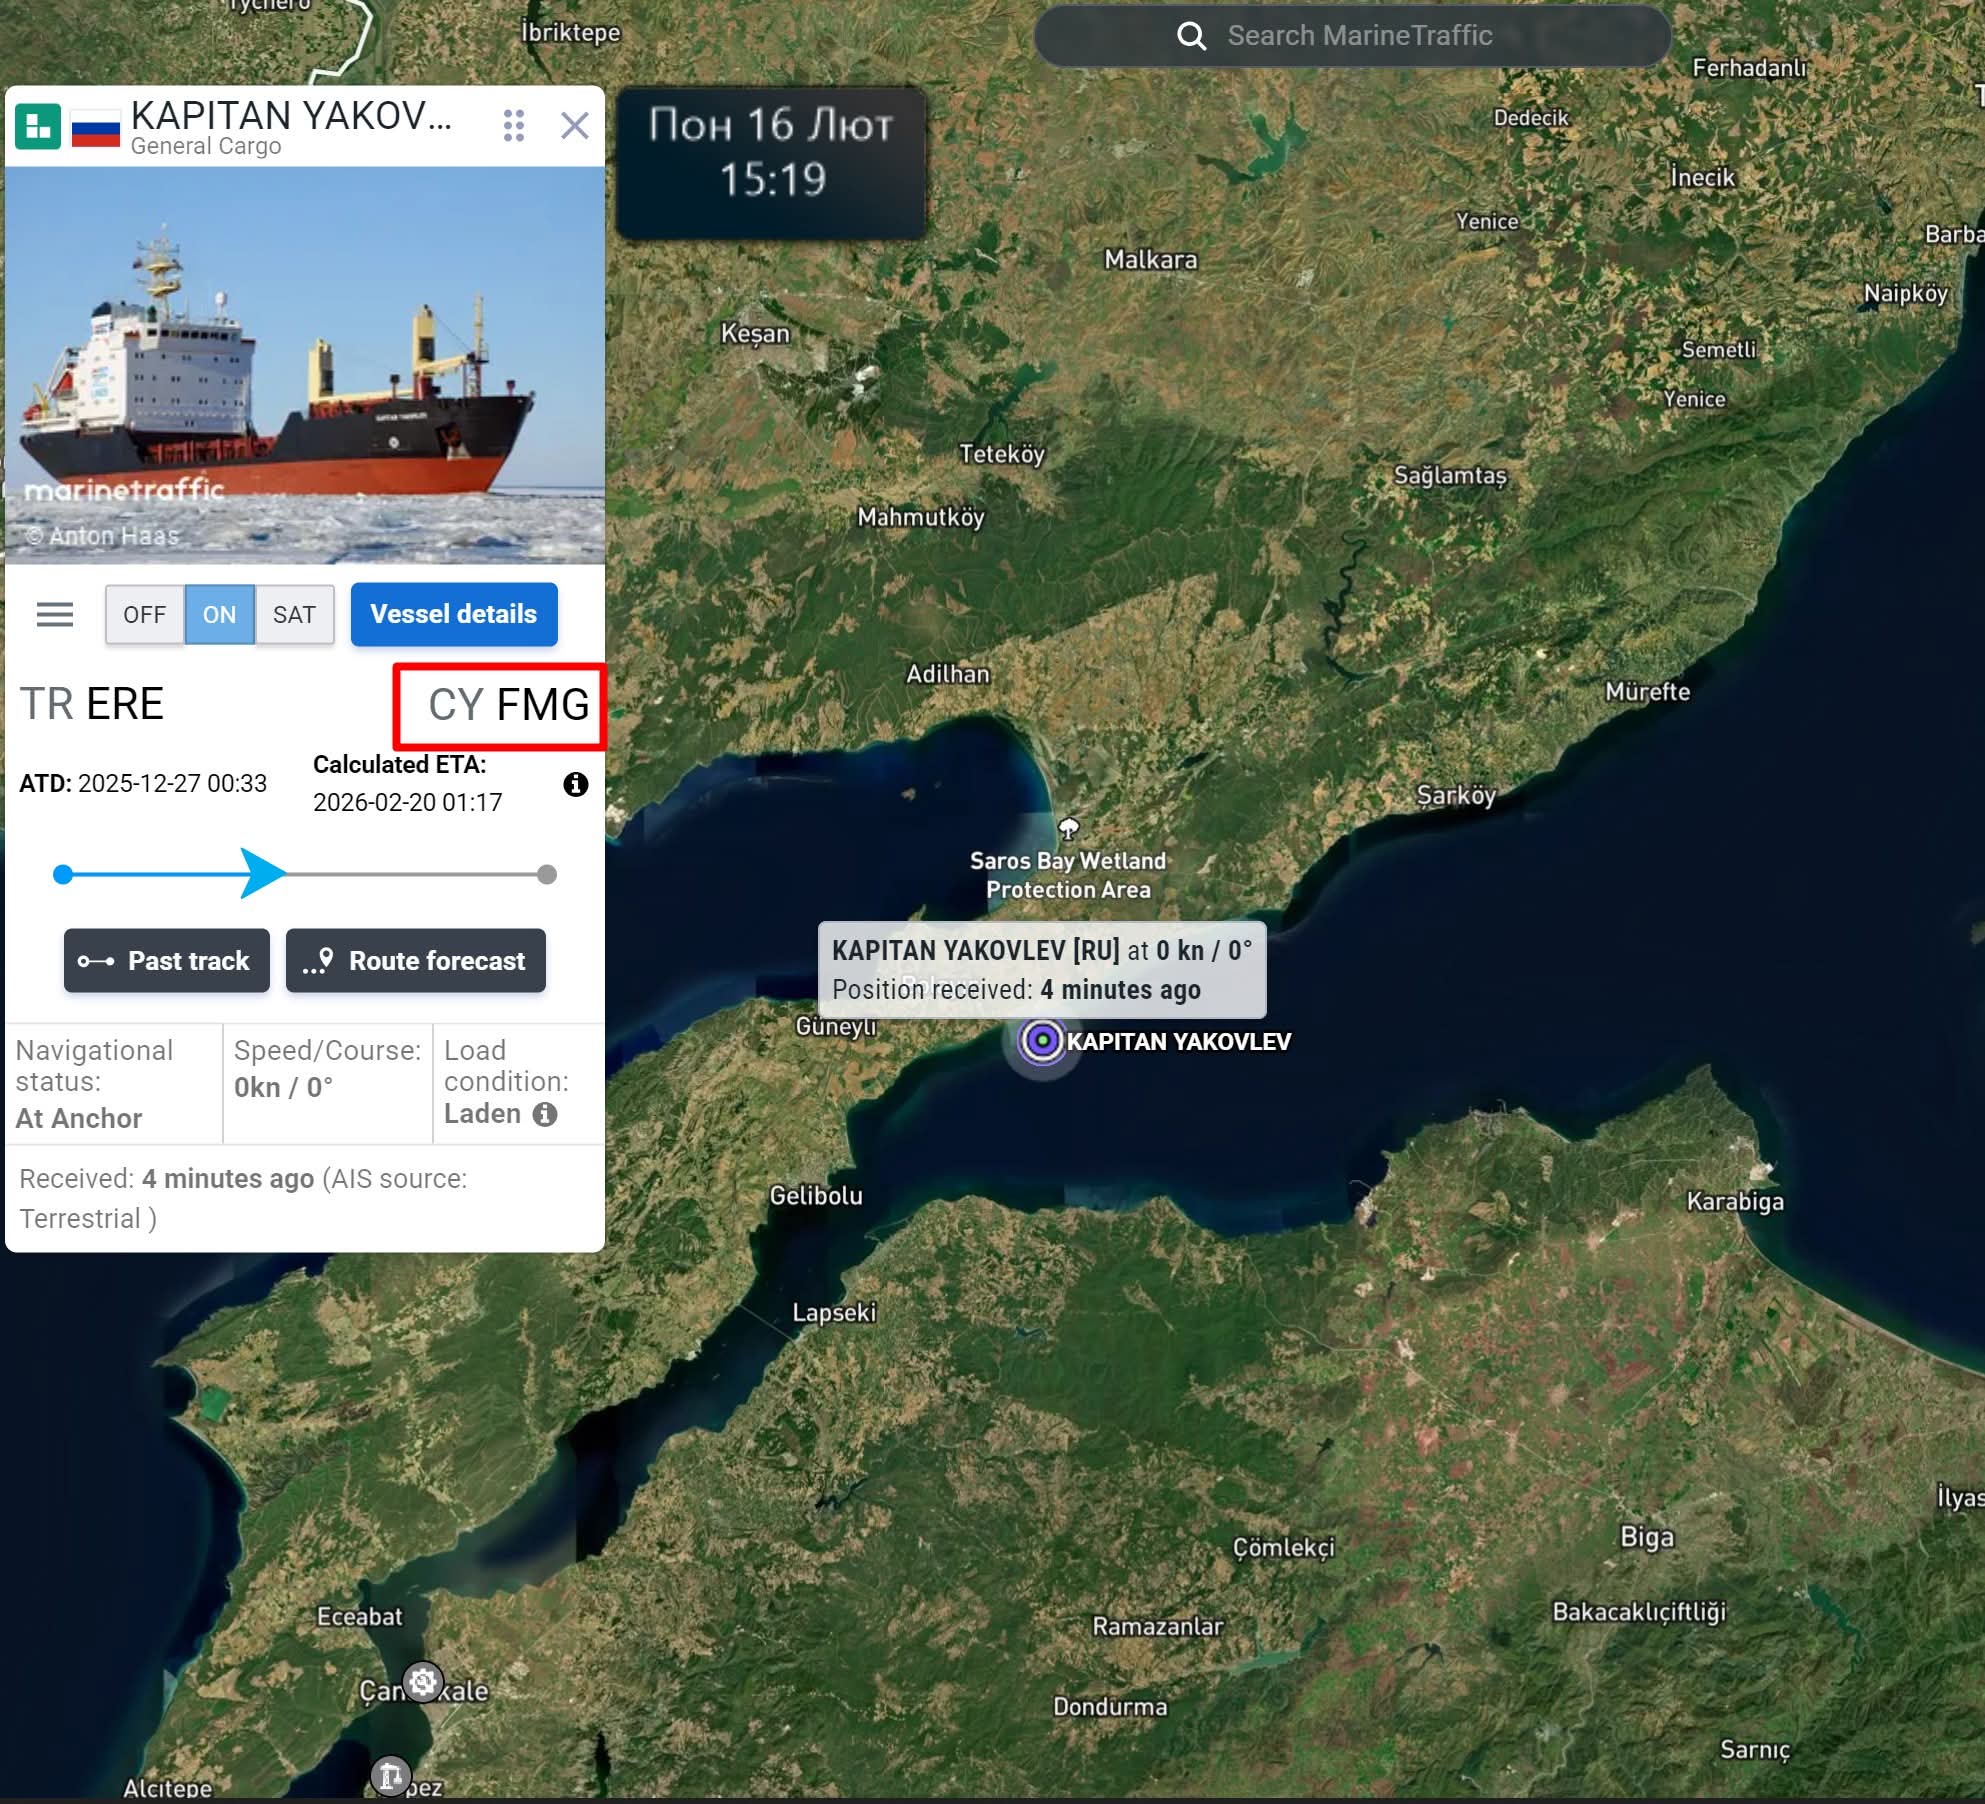The image size is (1985, 1804).
Task: Click the six-dot drag handle icon
Action: coord(514,126)
